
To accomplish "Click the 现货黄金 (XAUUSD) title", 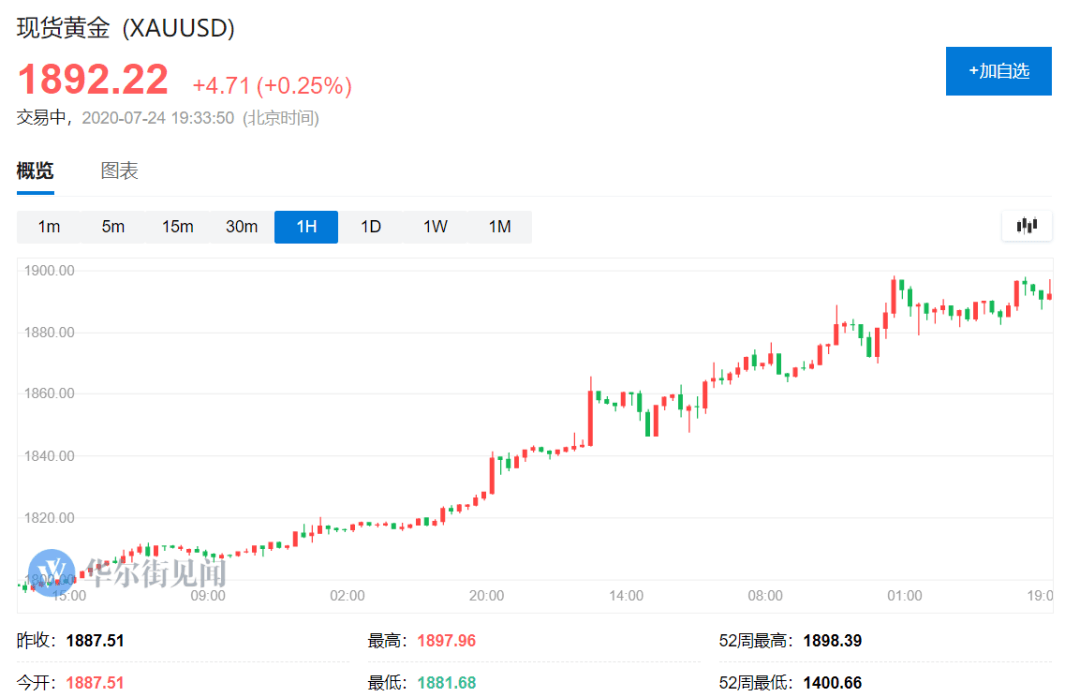I will tap(125, 28).
